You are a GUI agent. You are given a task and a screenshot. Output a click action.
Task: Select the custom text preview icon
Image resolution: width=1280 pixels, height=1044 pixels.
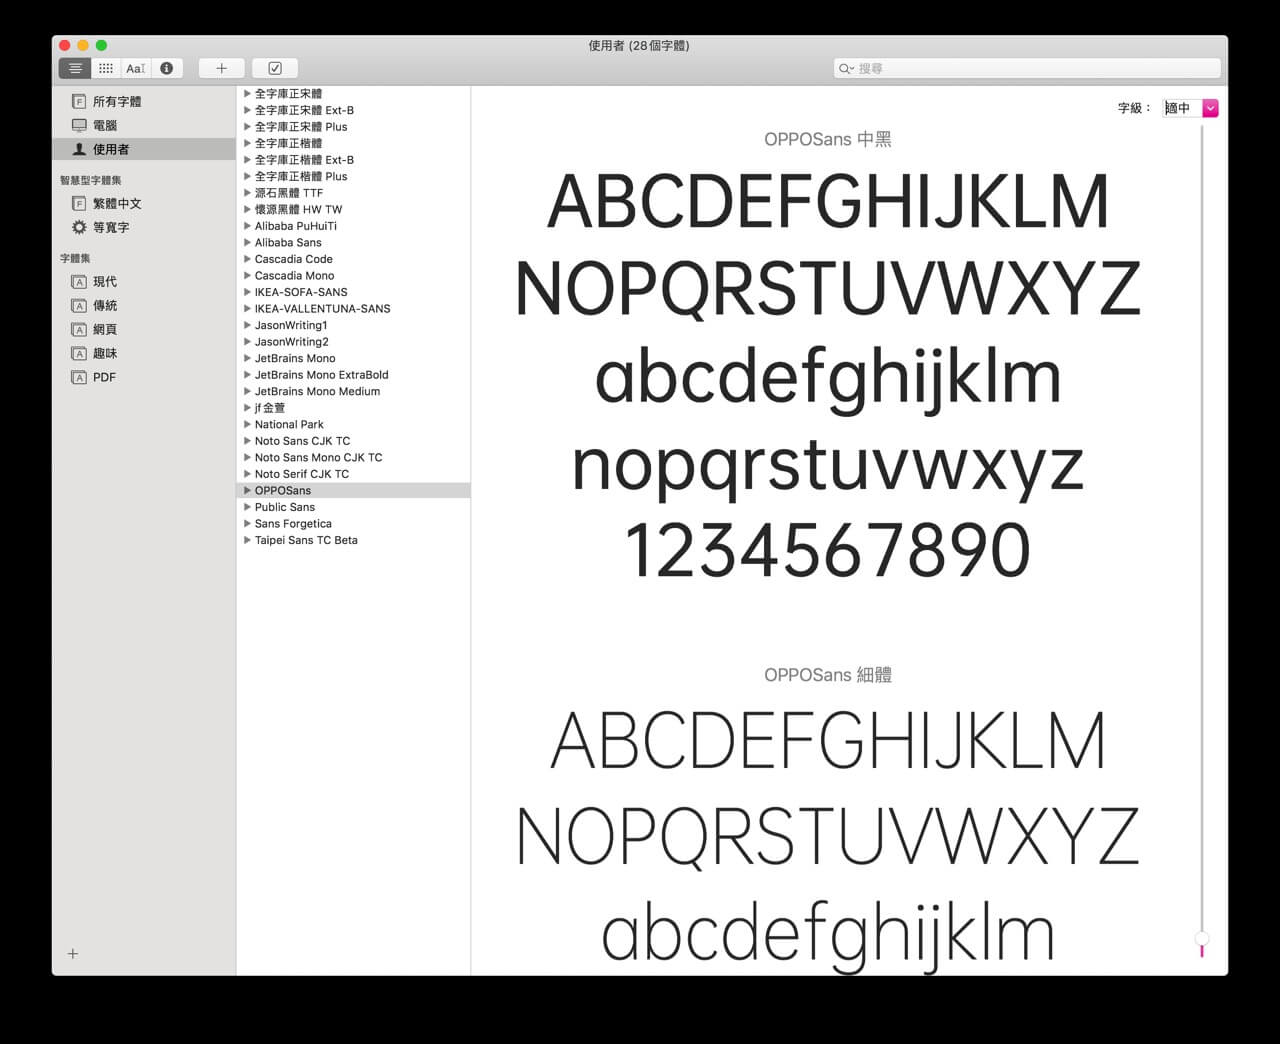pos(136,68)
